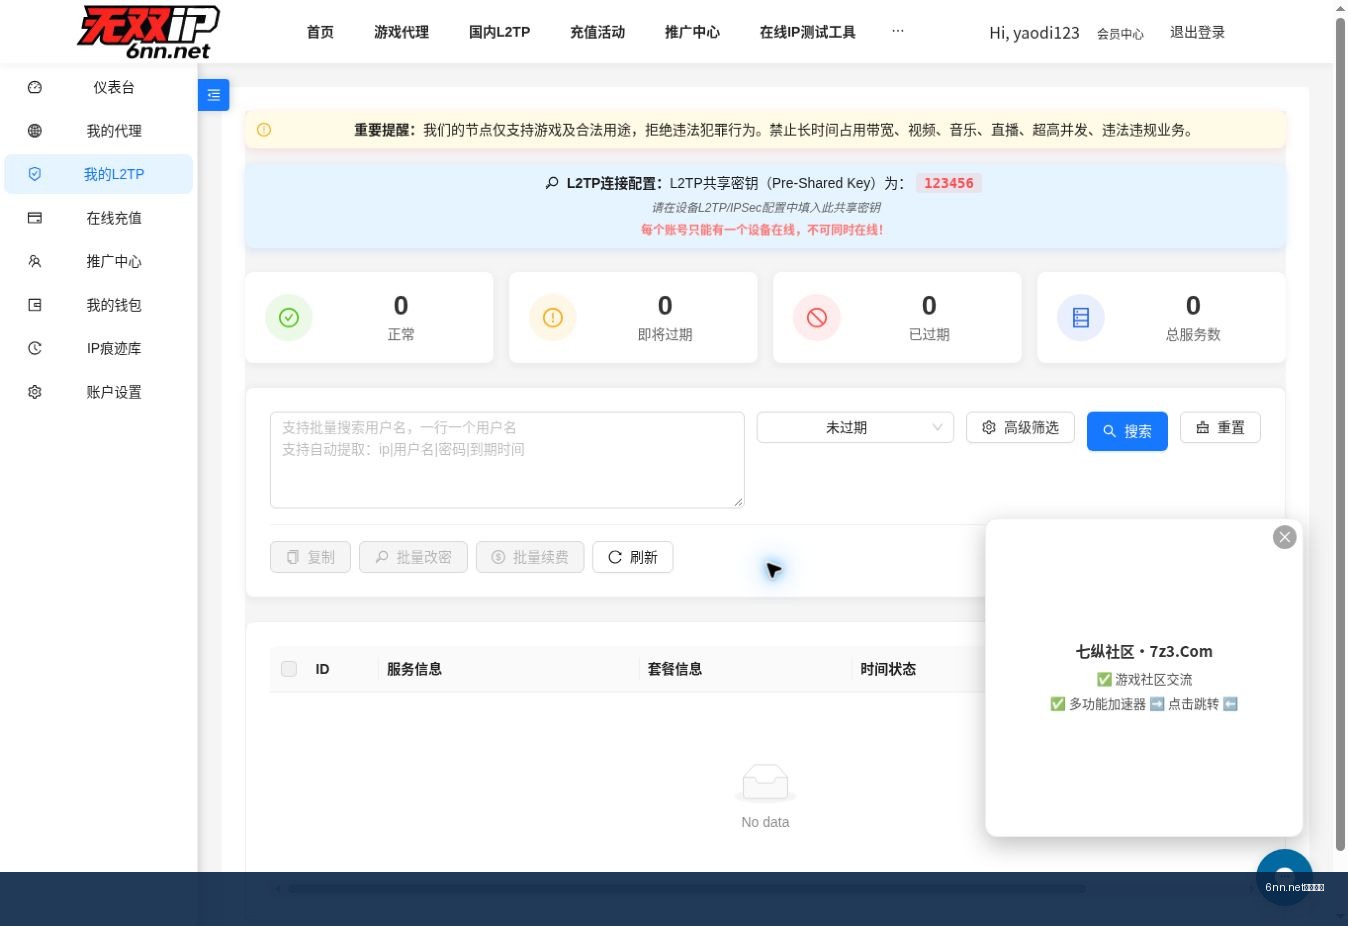The image size is (1348, 926).
Task: Collapse the sidebar with the blue menu icon
Action: [214, 95]
